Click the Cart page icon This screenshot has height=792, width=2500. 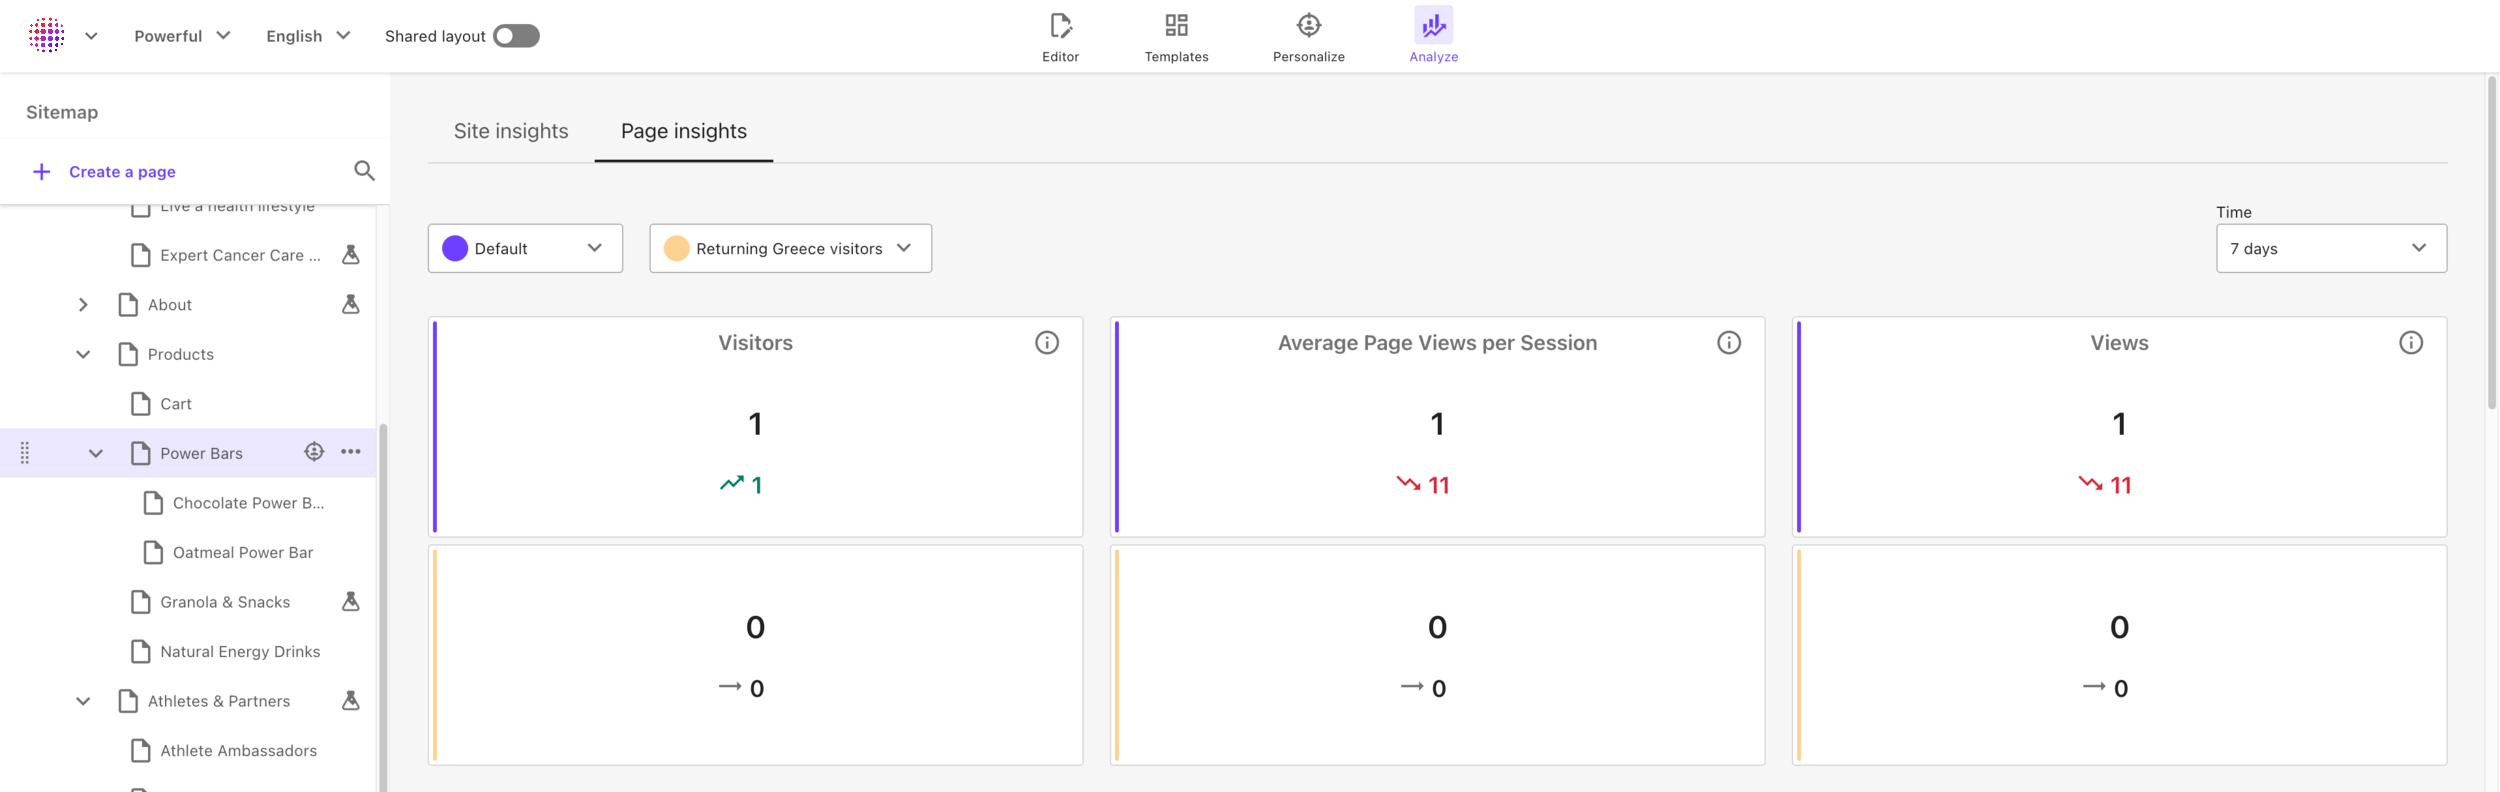pyautogui.click(x=141, y=404)
